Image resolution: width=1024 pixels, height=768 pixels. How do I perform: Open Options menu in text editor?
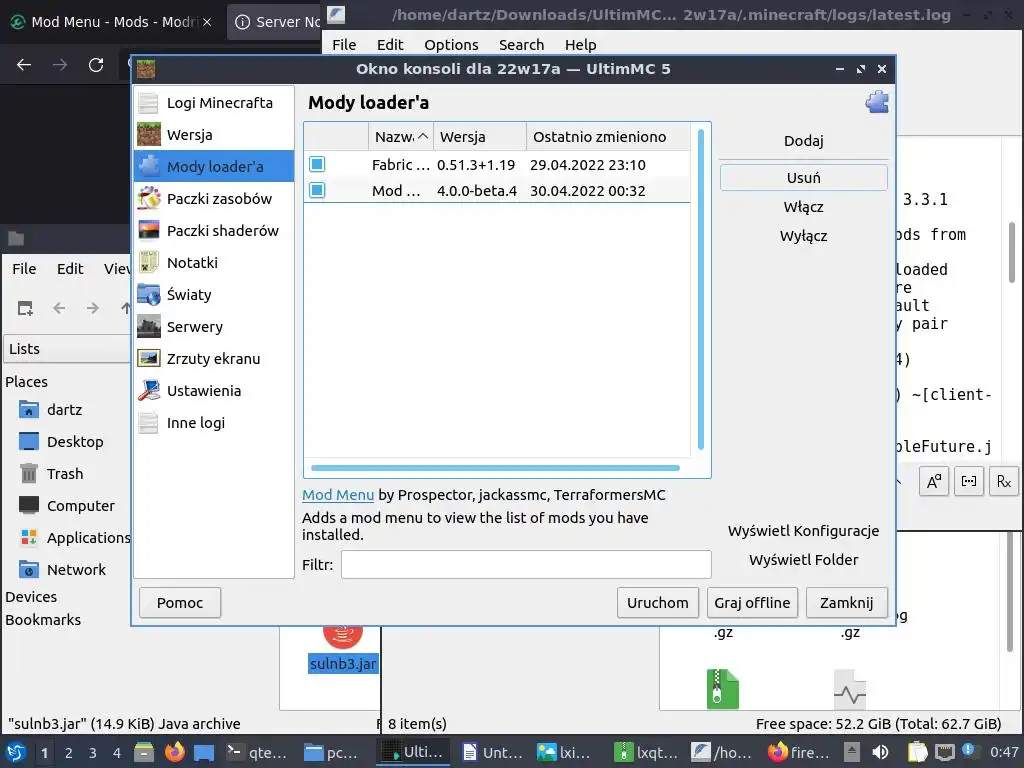tap(451, 45)
